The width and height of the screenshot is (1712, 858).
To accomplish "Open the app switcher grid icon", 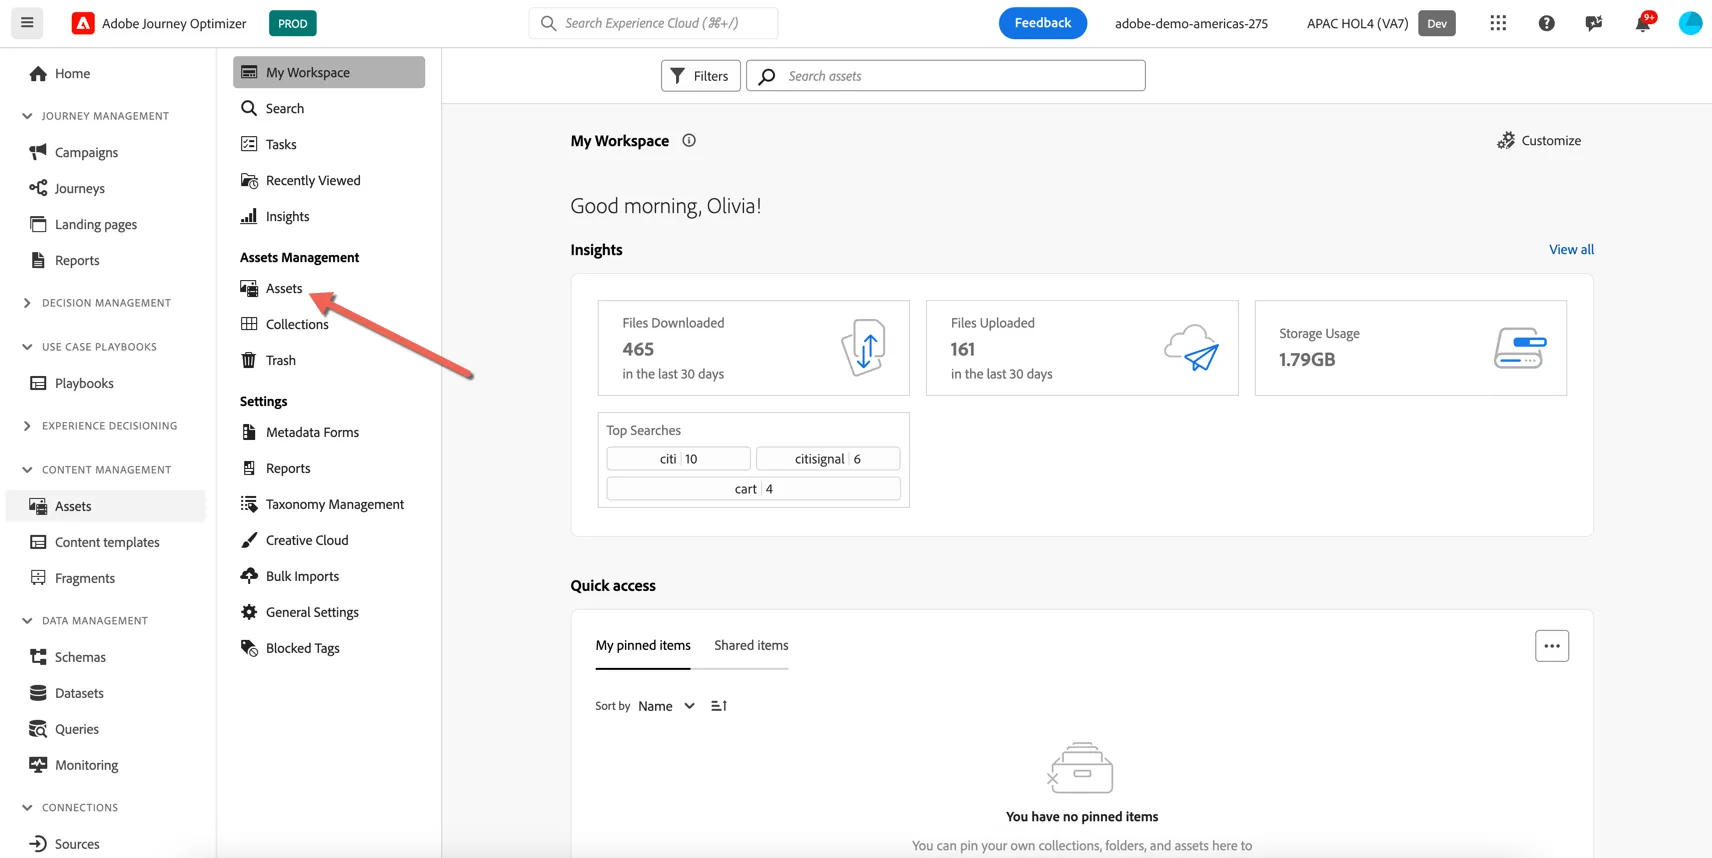I will point(1498,23).
